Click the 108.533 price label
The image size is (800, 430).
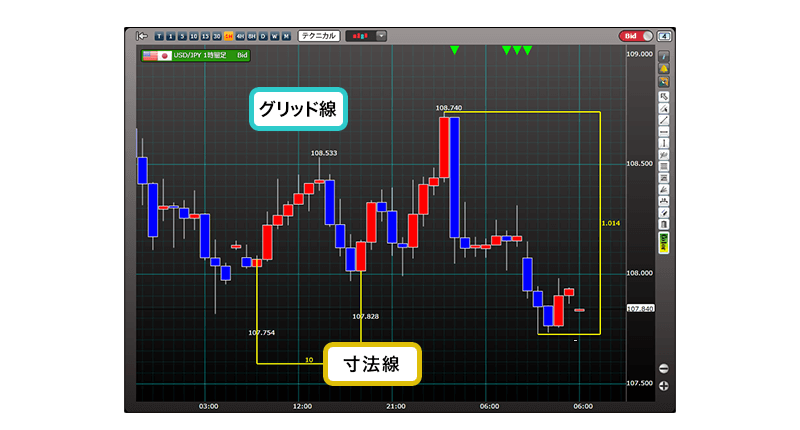click(324, 153)
